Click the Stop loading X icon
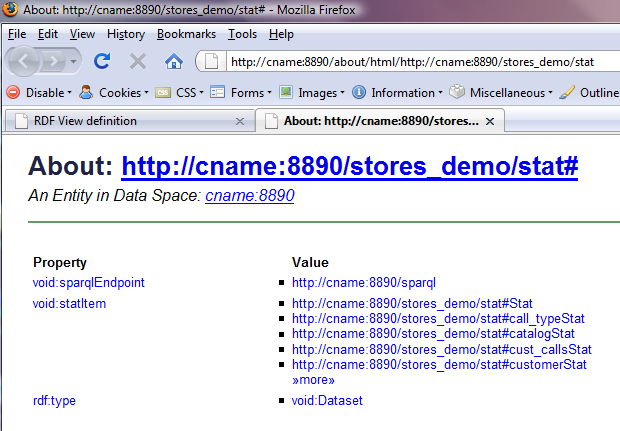The width and height of the screenshot is (620, 431). click(x=138, y=61)
